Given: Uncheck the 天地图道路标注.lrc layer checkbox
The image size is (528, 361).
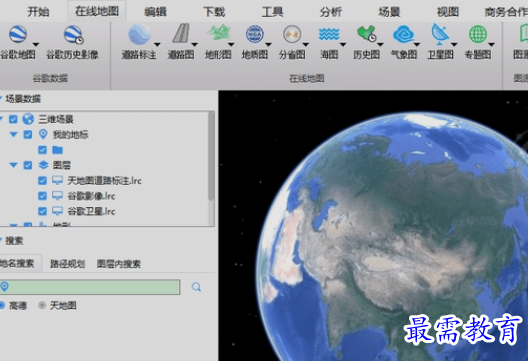Looking at the screenshot, I should coord(42,181).
